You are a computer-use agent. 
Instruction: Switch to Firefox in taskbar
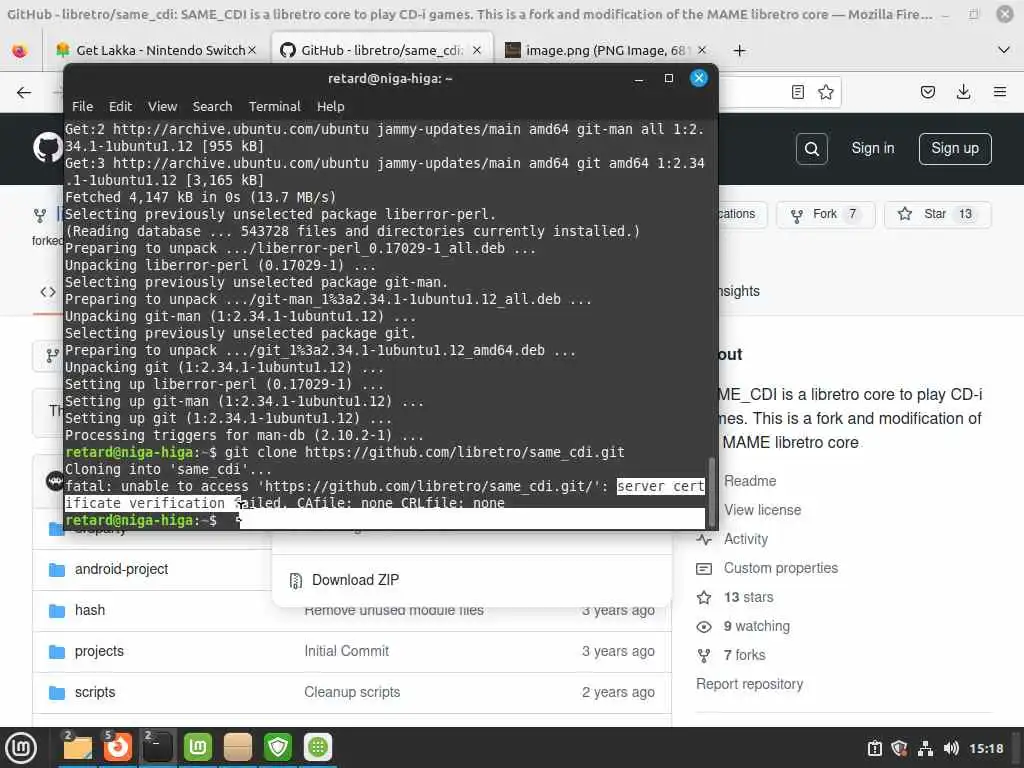(x=118, y=747)
